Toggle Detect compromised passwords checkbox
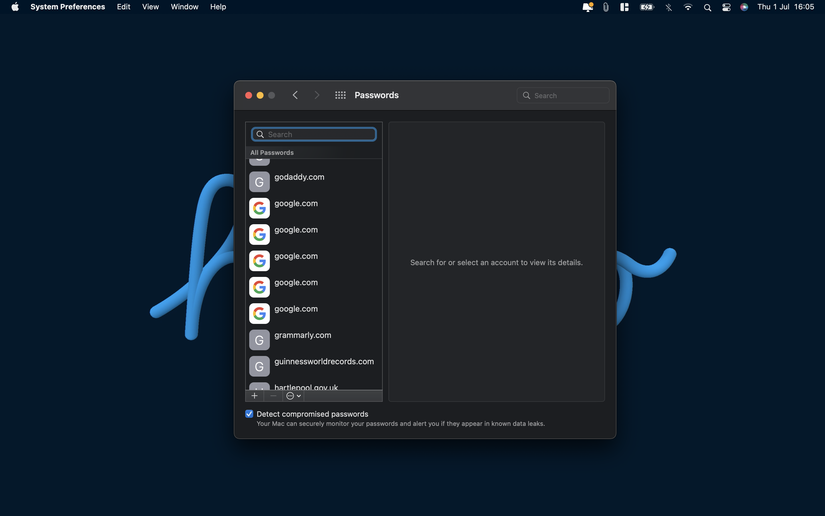The image size is (825, 516). click(249, 414)
